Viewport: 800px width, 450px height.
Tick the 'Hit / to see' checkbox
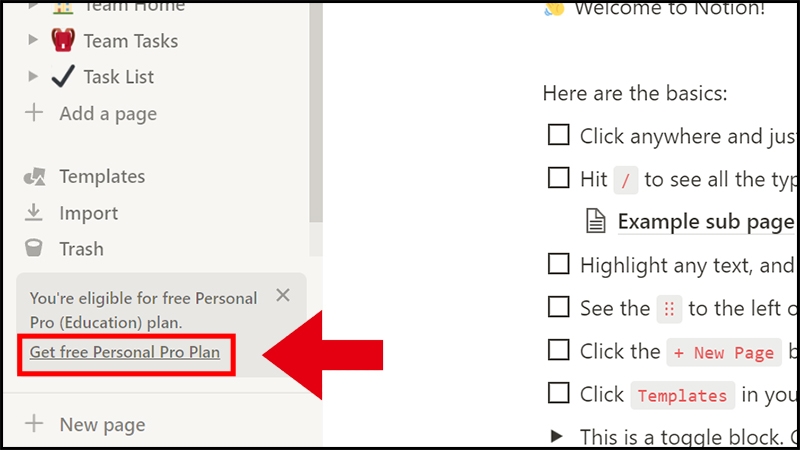click(x=558, y=179)
